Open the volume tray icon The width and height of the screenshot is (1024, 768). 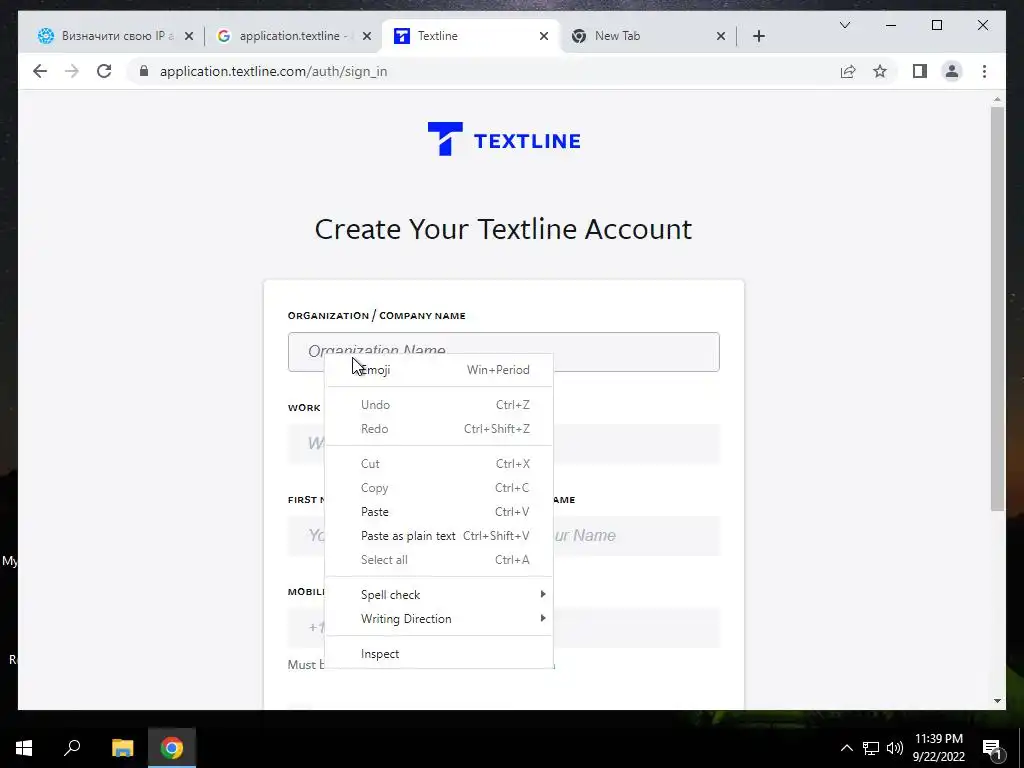click(x=895, y=748)
